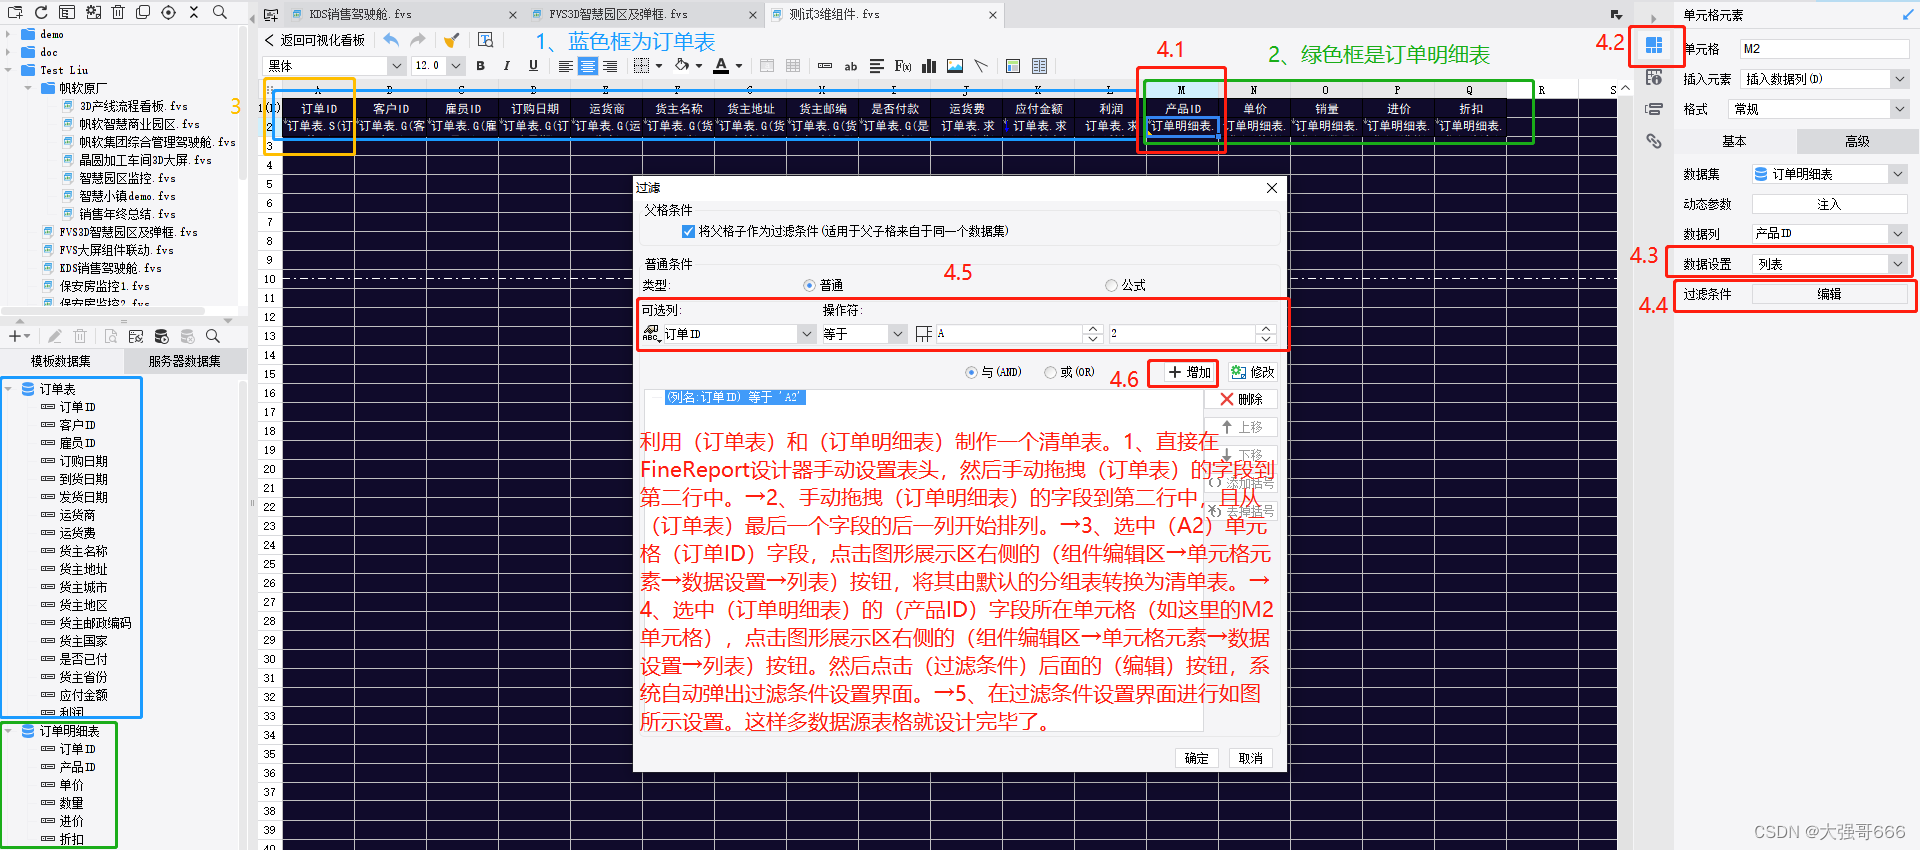Click the 'ab' text insert icon
The width and height of the screenshot is (1920, 850).
[851, 66]
